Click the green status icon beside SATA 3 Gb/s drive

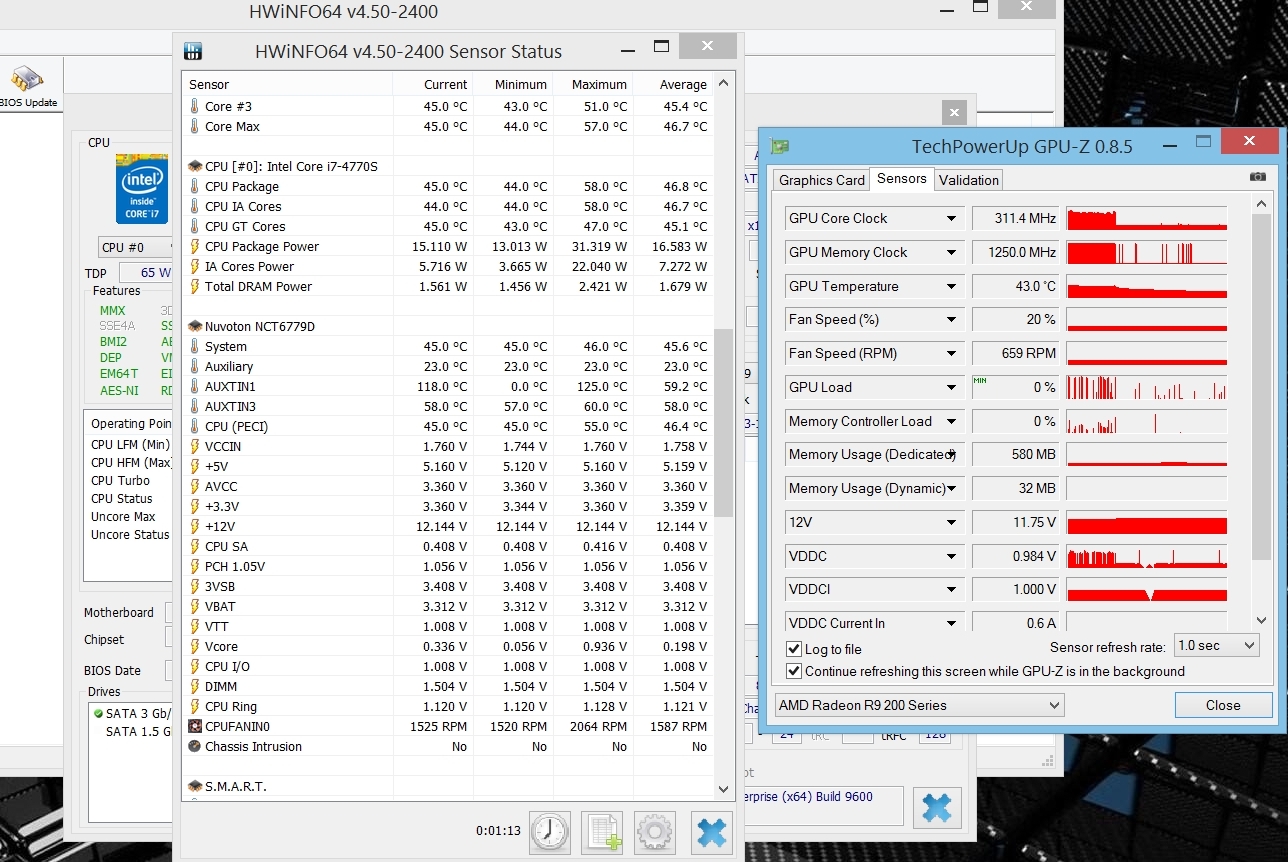point(98,713)
